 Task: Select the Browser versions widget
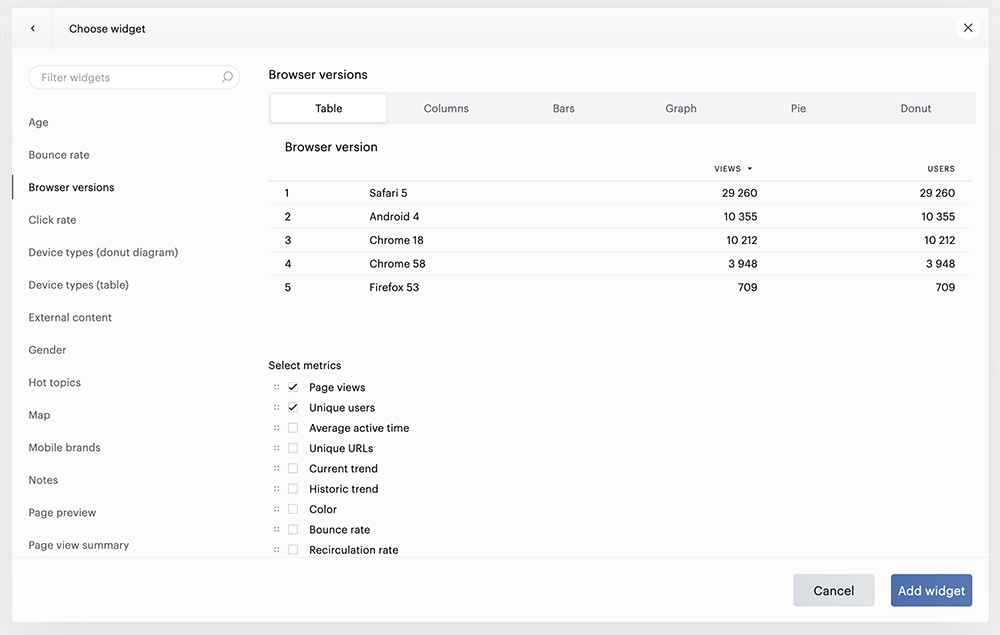(71, 187)
